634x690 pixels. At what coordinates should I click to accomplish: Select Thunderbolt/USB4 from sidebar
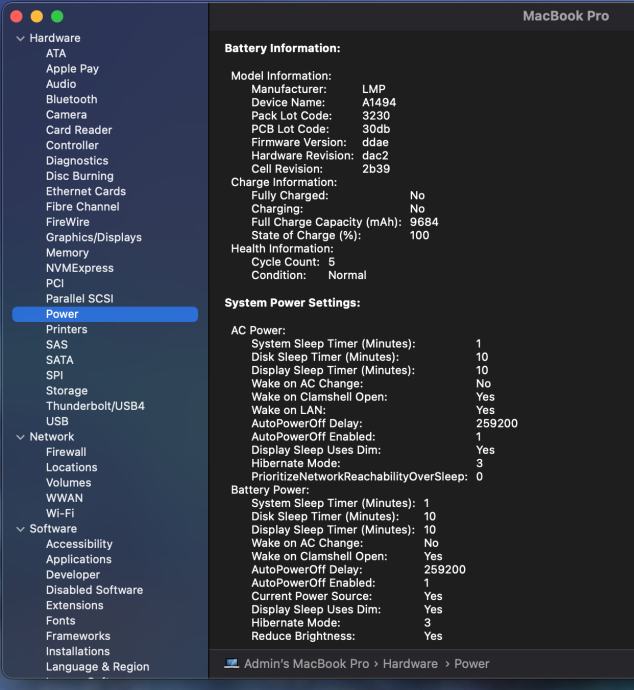tap(95, 406)
